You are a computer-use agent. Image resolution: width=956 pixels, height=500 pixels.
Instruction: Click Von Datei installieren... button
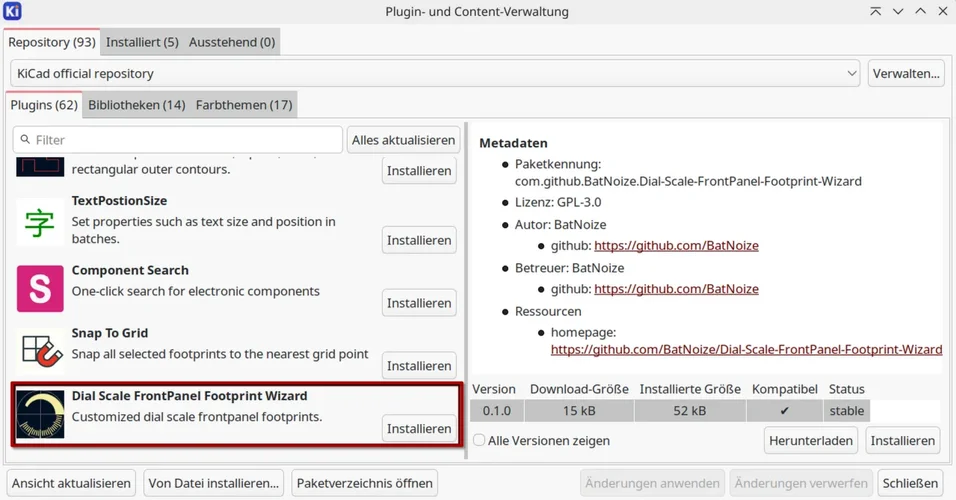pyautogui.click(x=213, y=483)
